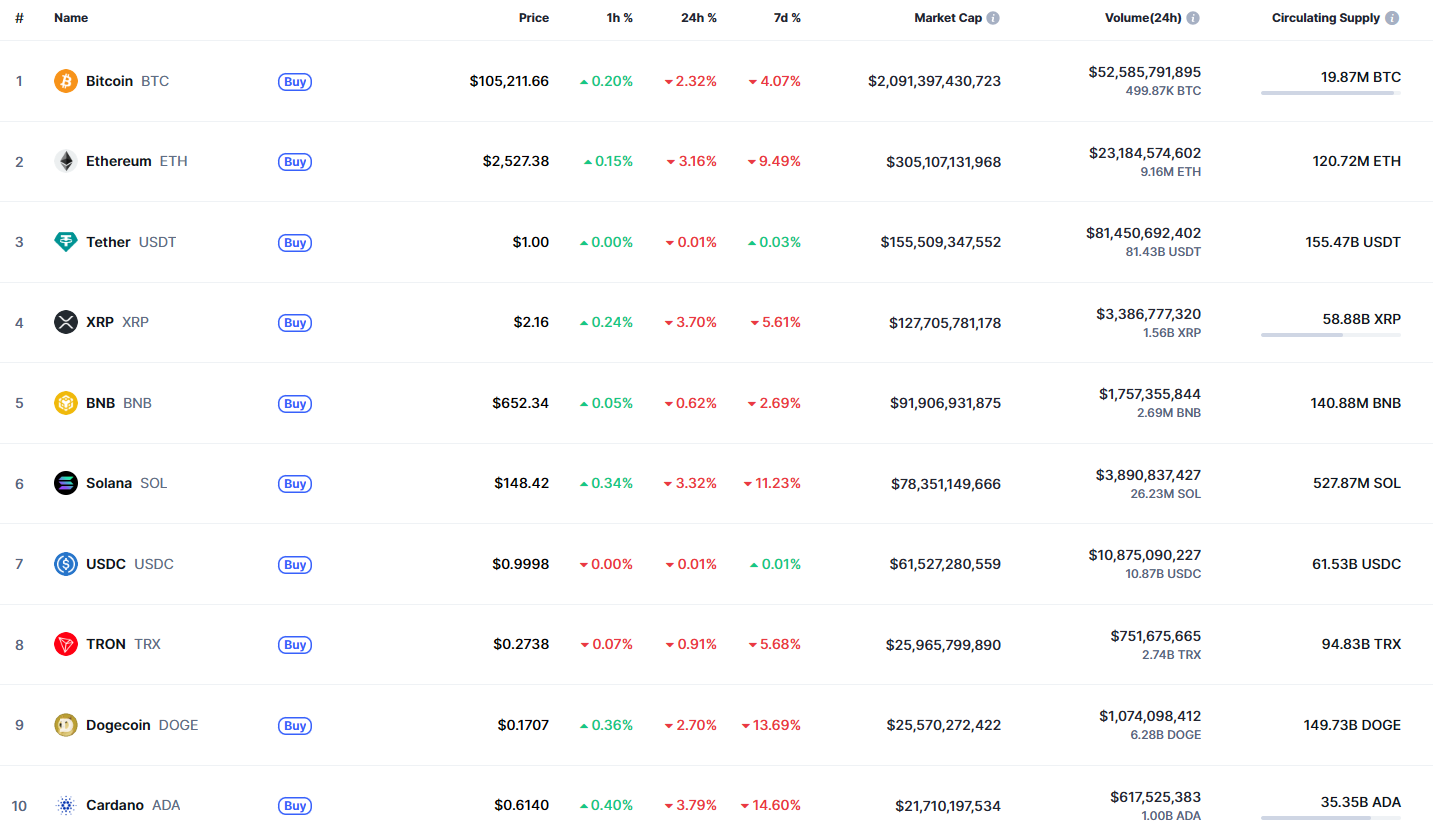The height and width of the screenshot is (838, 1433).
Task: Click the Cardano circulating supply progress bar
Action: pos(1331,818)
